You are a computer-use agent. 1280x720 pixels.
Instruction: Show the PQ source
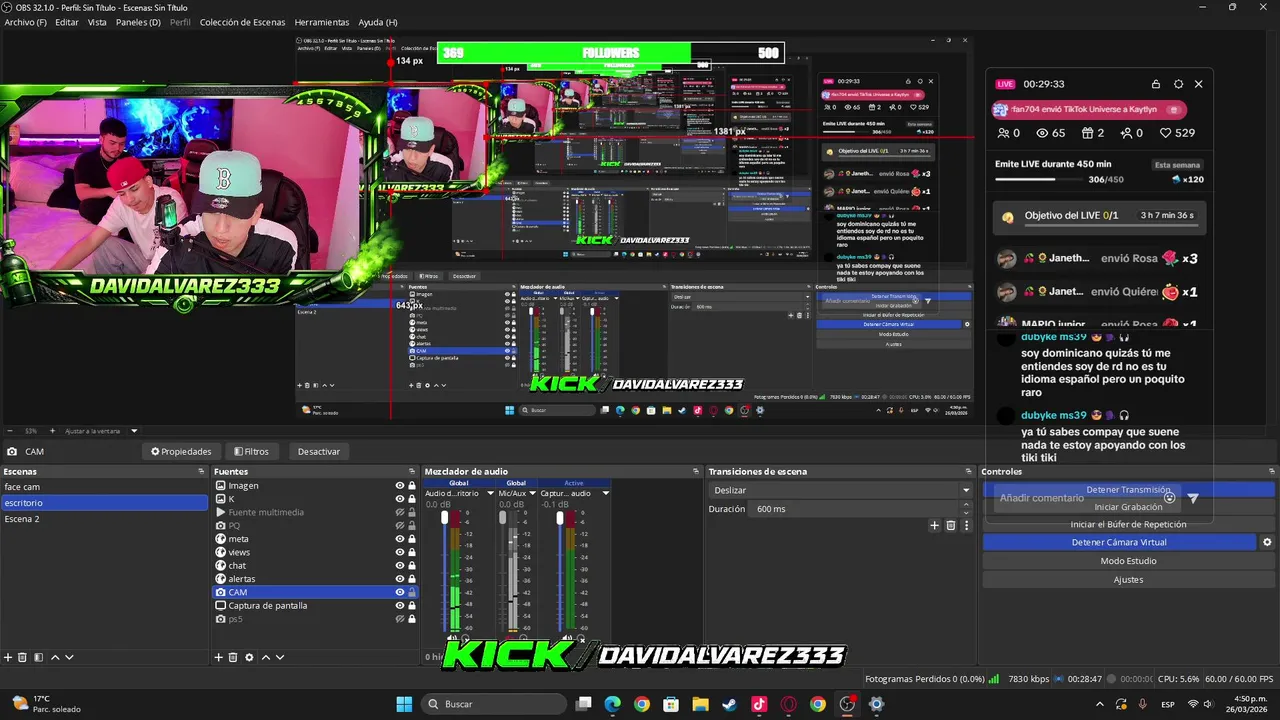coord(400,525)
